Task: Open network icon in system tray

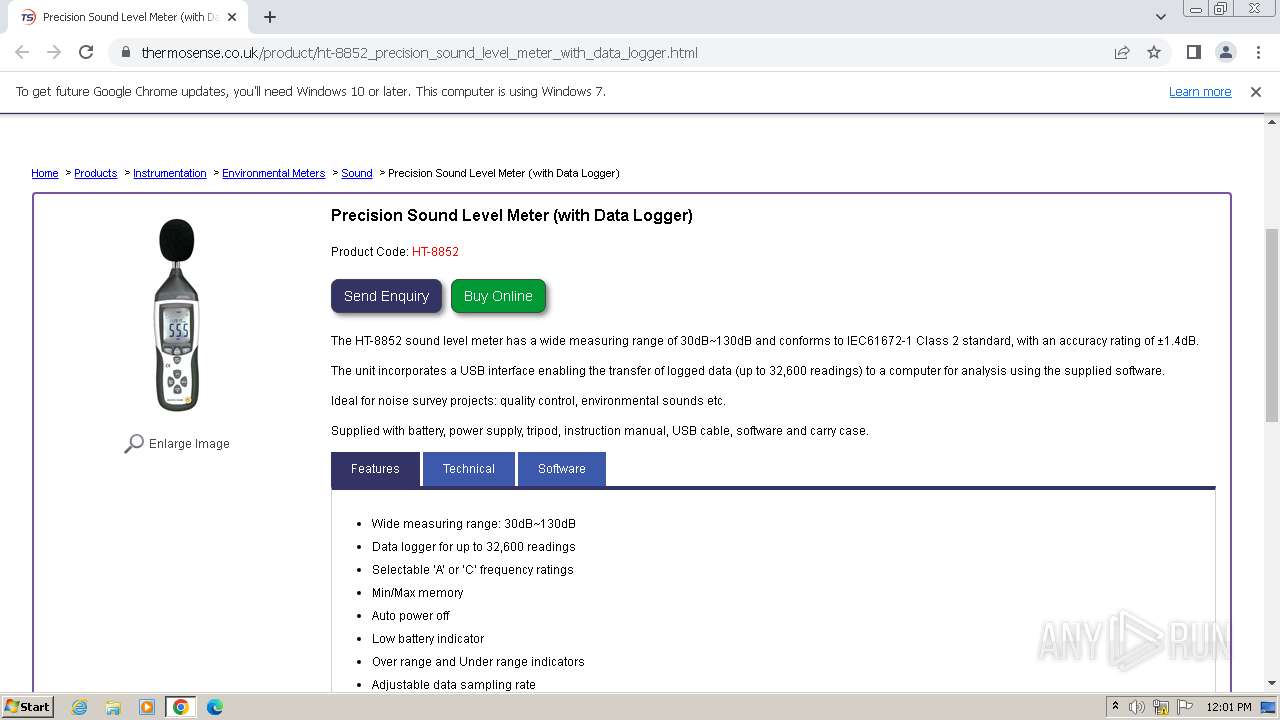Action: pos(1161,707)
